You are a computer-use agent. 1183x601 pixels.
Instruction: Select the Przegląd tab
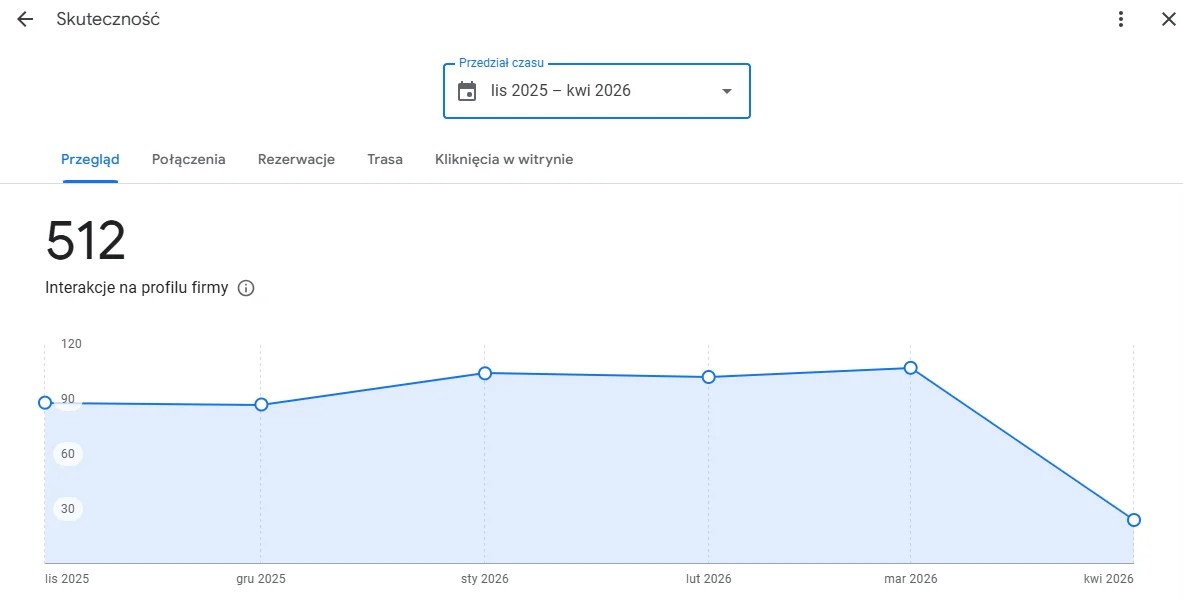click(90, 159)
